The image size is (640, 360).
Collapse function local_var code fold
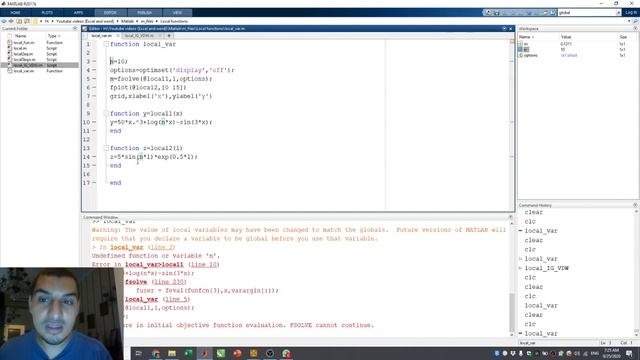pyautogui.click(x=106, y=44)
